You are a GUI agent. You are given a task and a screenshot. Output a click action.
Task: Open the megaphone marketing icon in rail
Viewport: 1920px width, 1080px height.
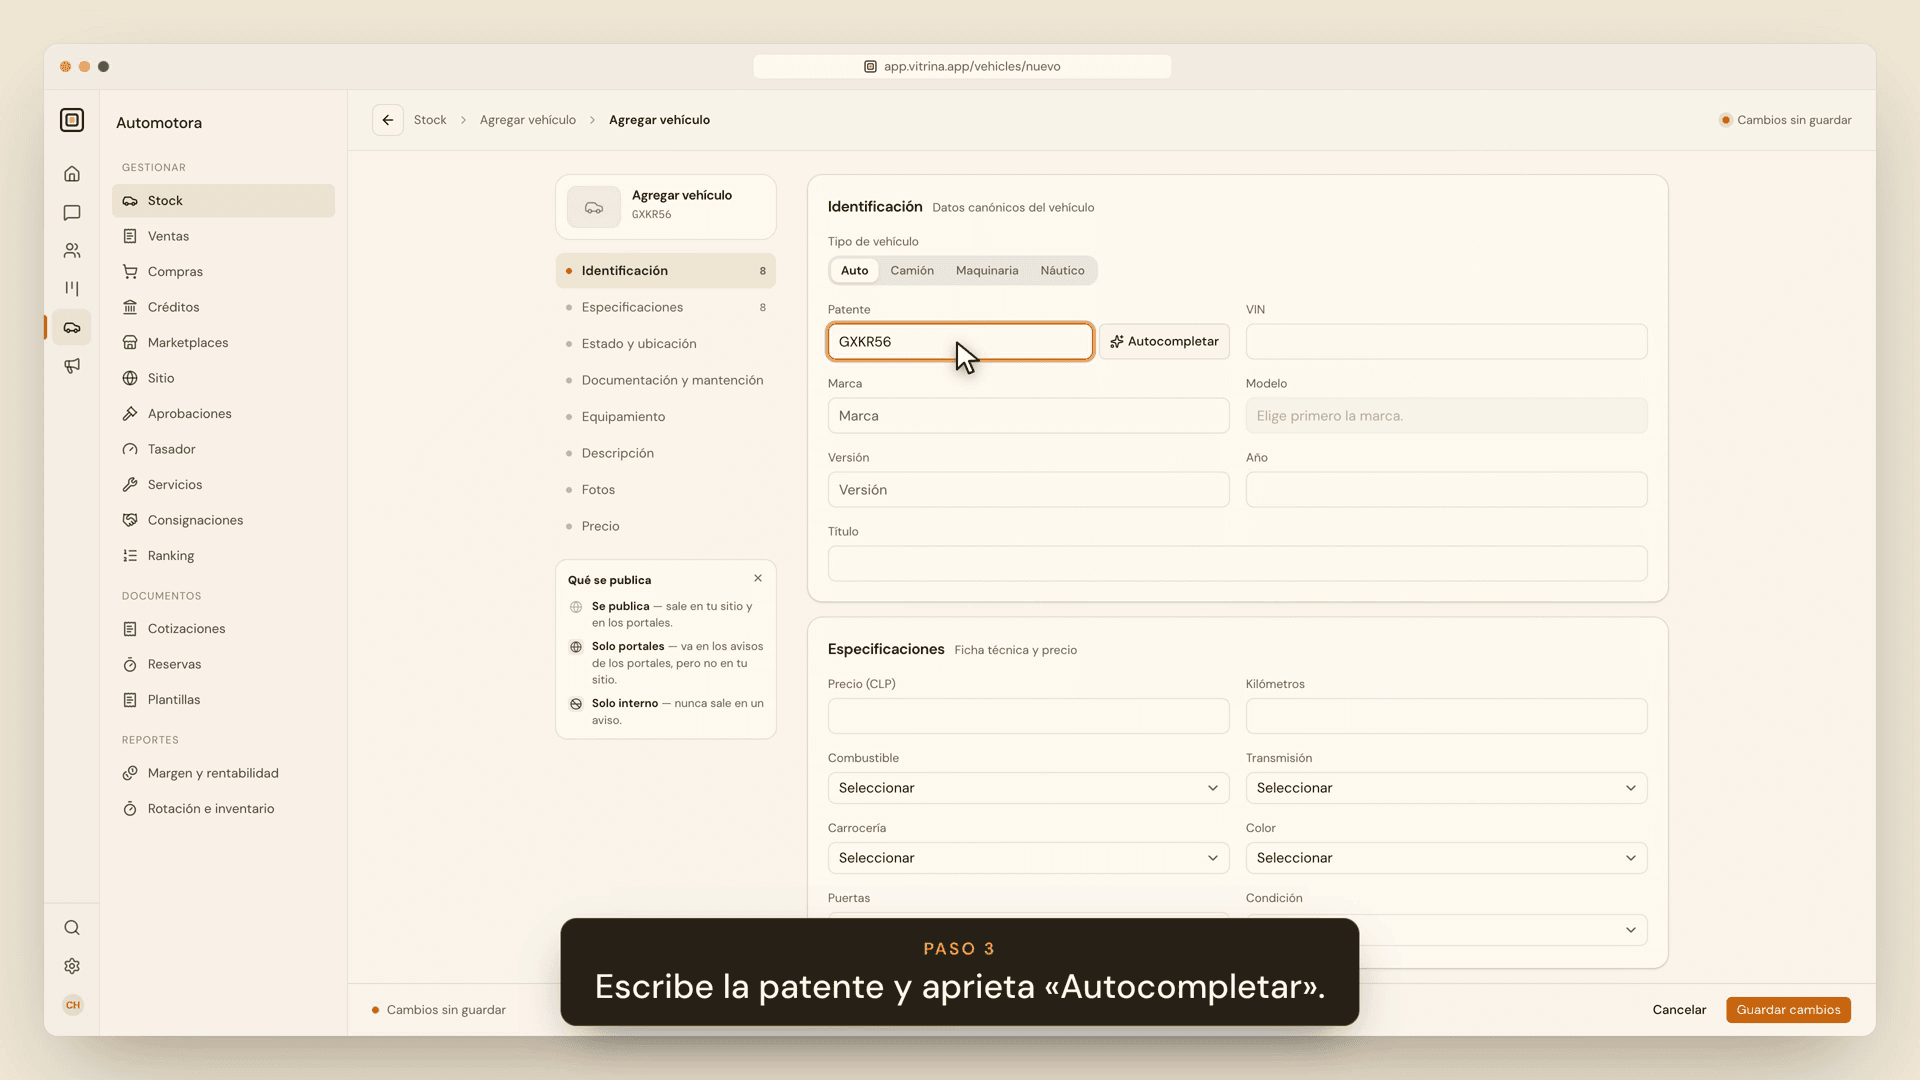coord(72,365)
